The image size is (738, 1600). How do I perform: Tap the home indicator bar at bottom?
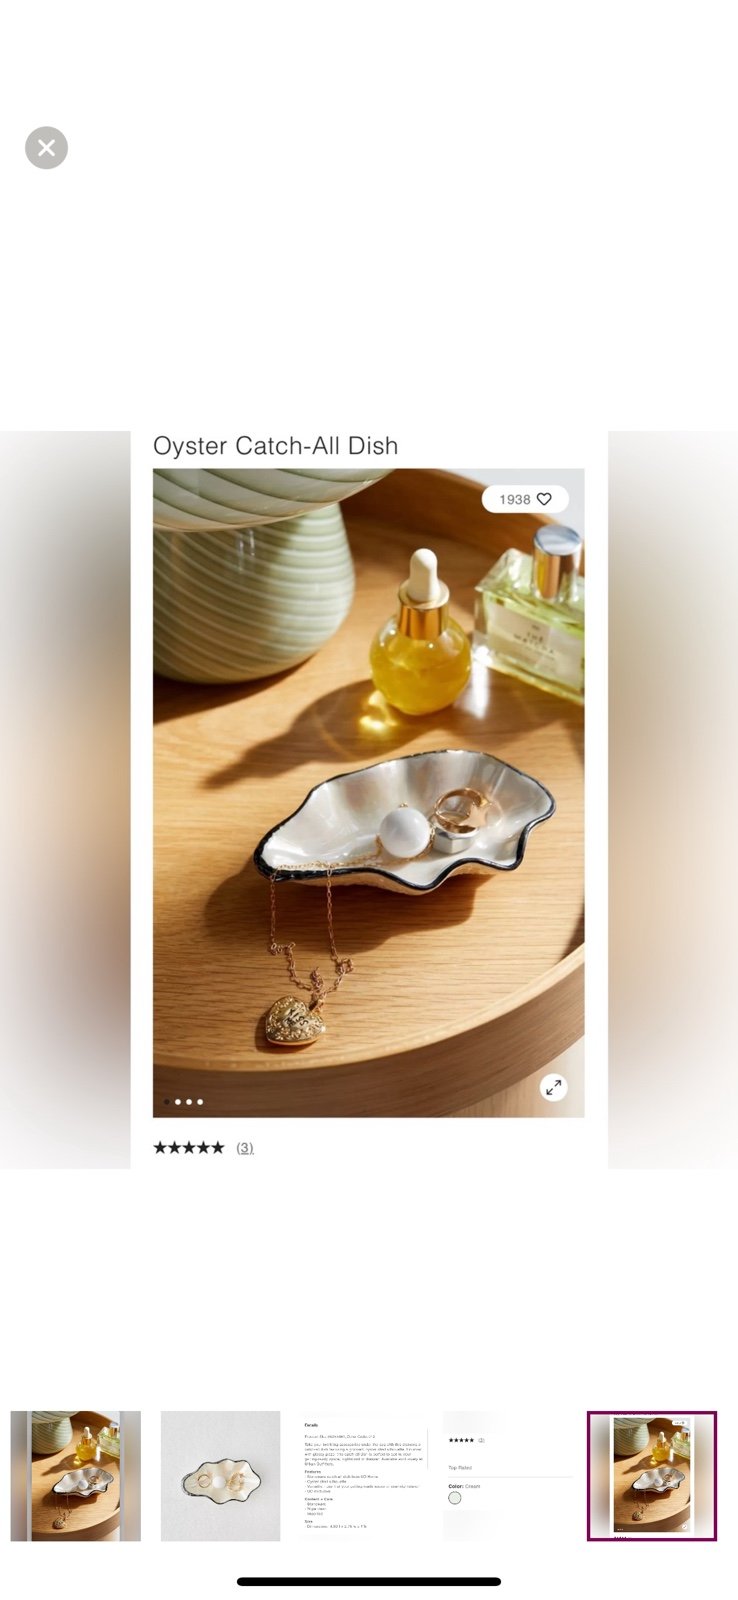(x=369, y=1581)
